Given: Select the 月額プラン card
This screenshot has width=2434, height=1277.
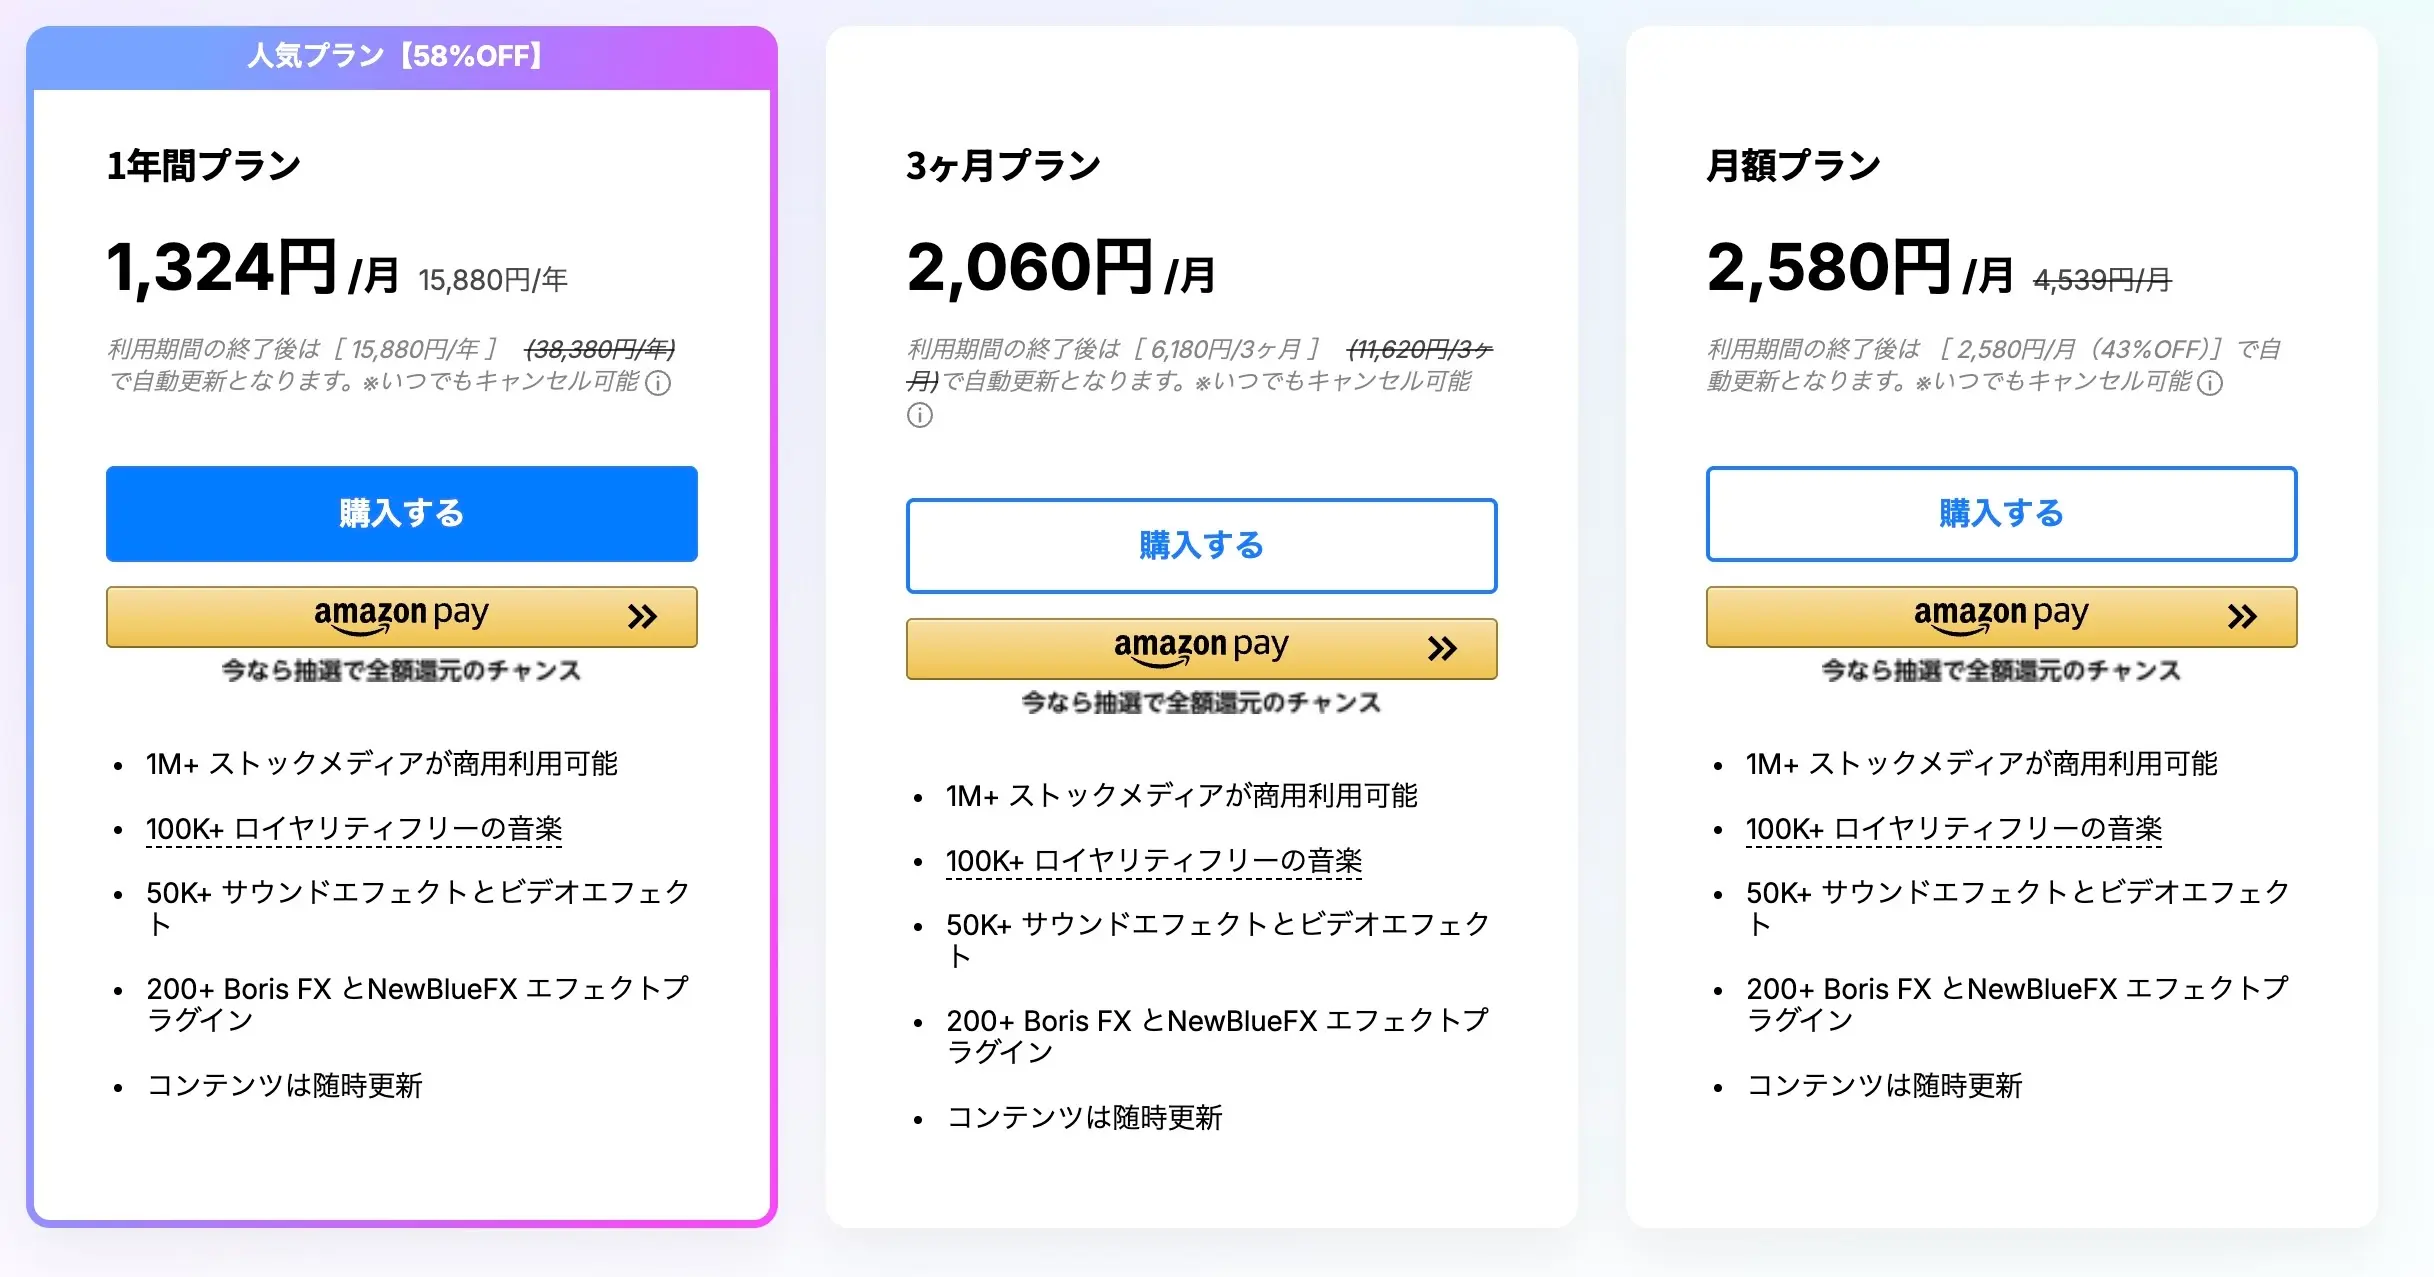Looking at the screenshot, I should click(x=2000, y=640).
